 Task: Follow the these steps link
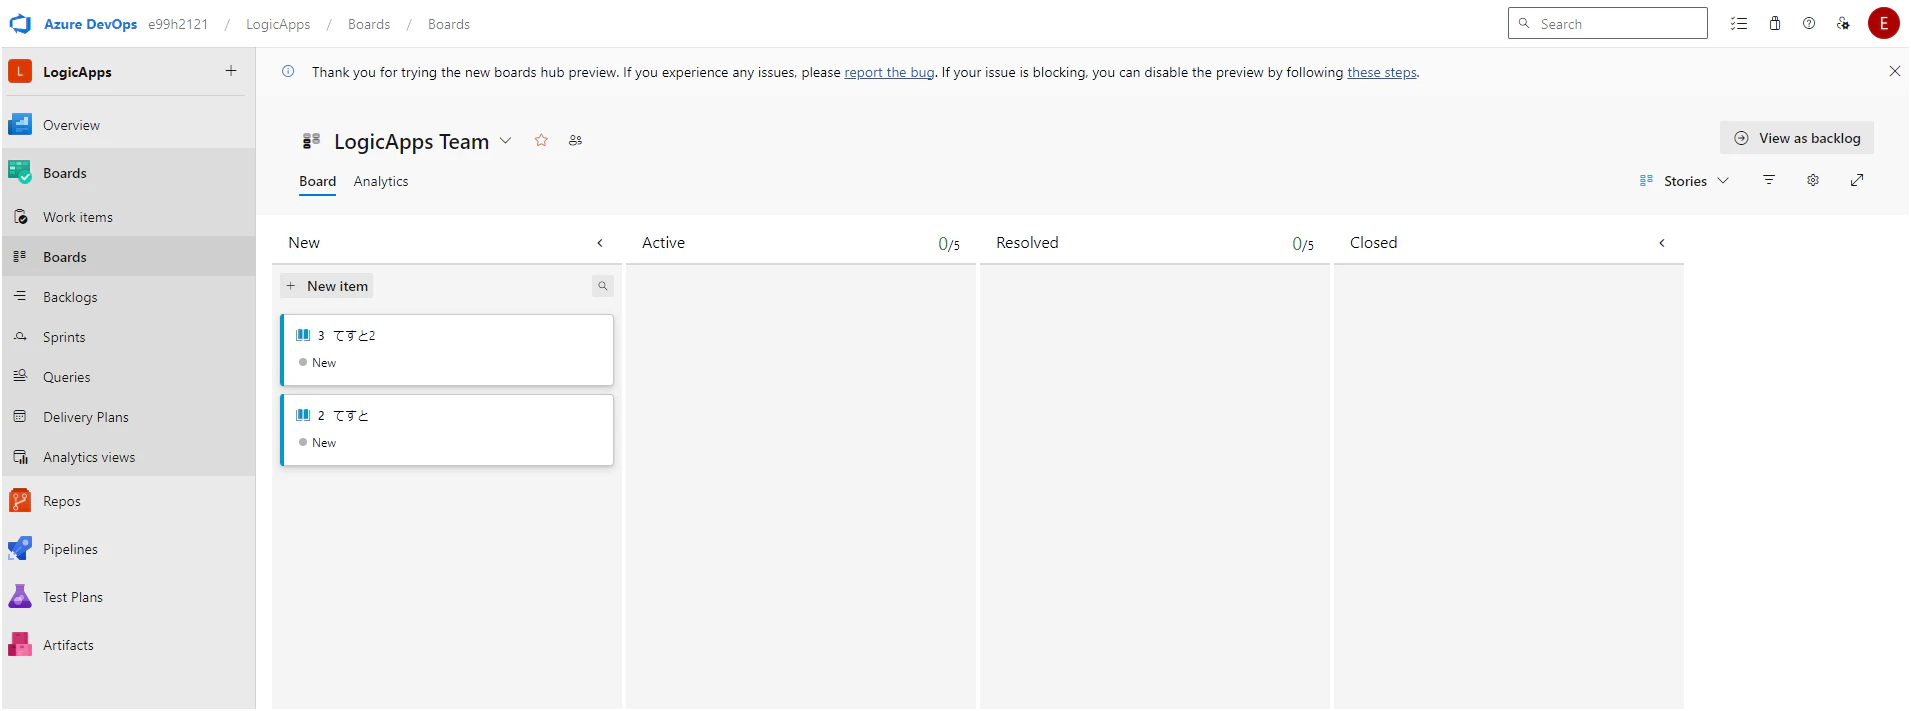coord(1382,72)
